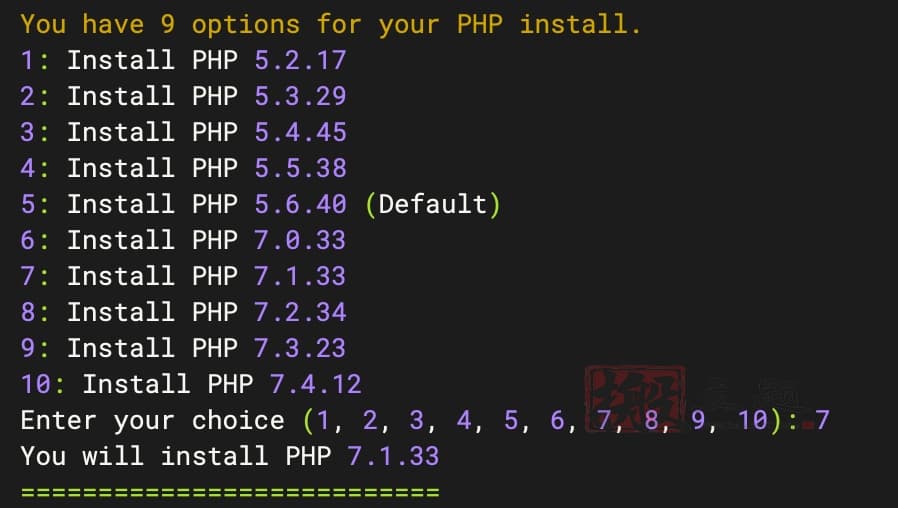Select option 1 Install PHP 5.2.17
The height and width of the screenshot is (508, 898).
coord(183,60)
